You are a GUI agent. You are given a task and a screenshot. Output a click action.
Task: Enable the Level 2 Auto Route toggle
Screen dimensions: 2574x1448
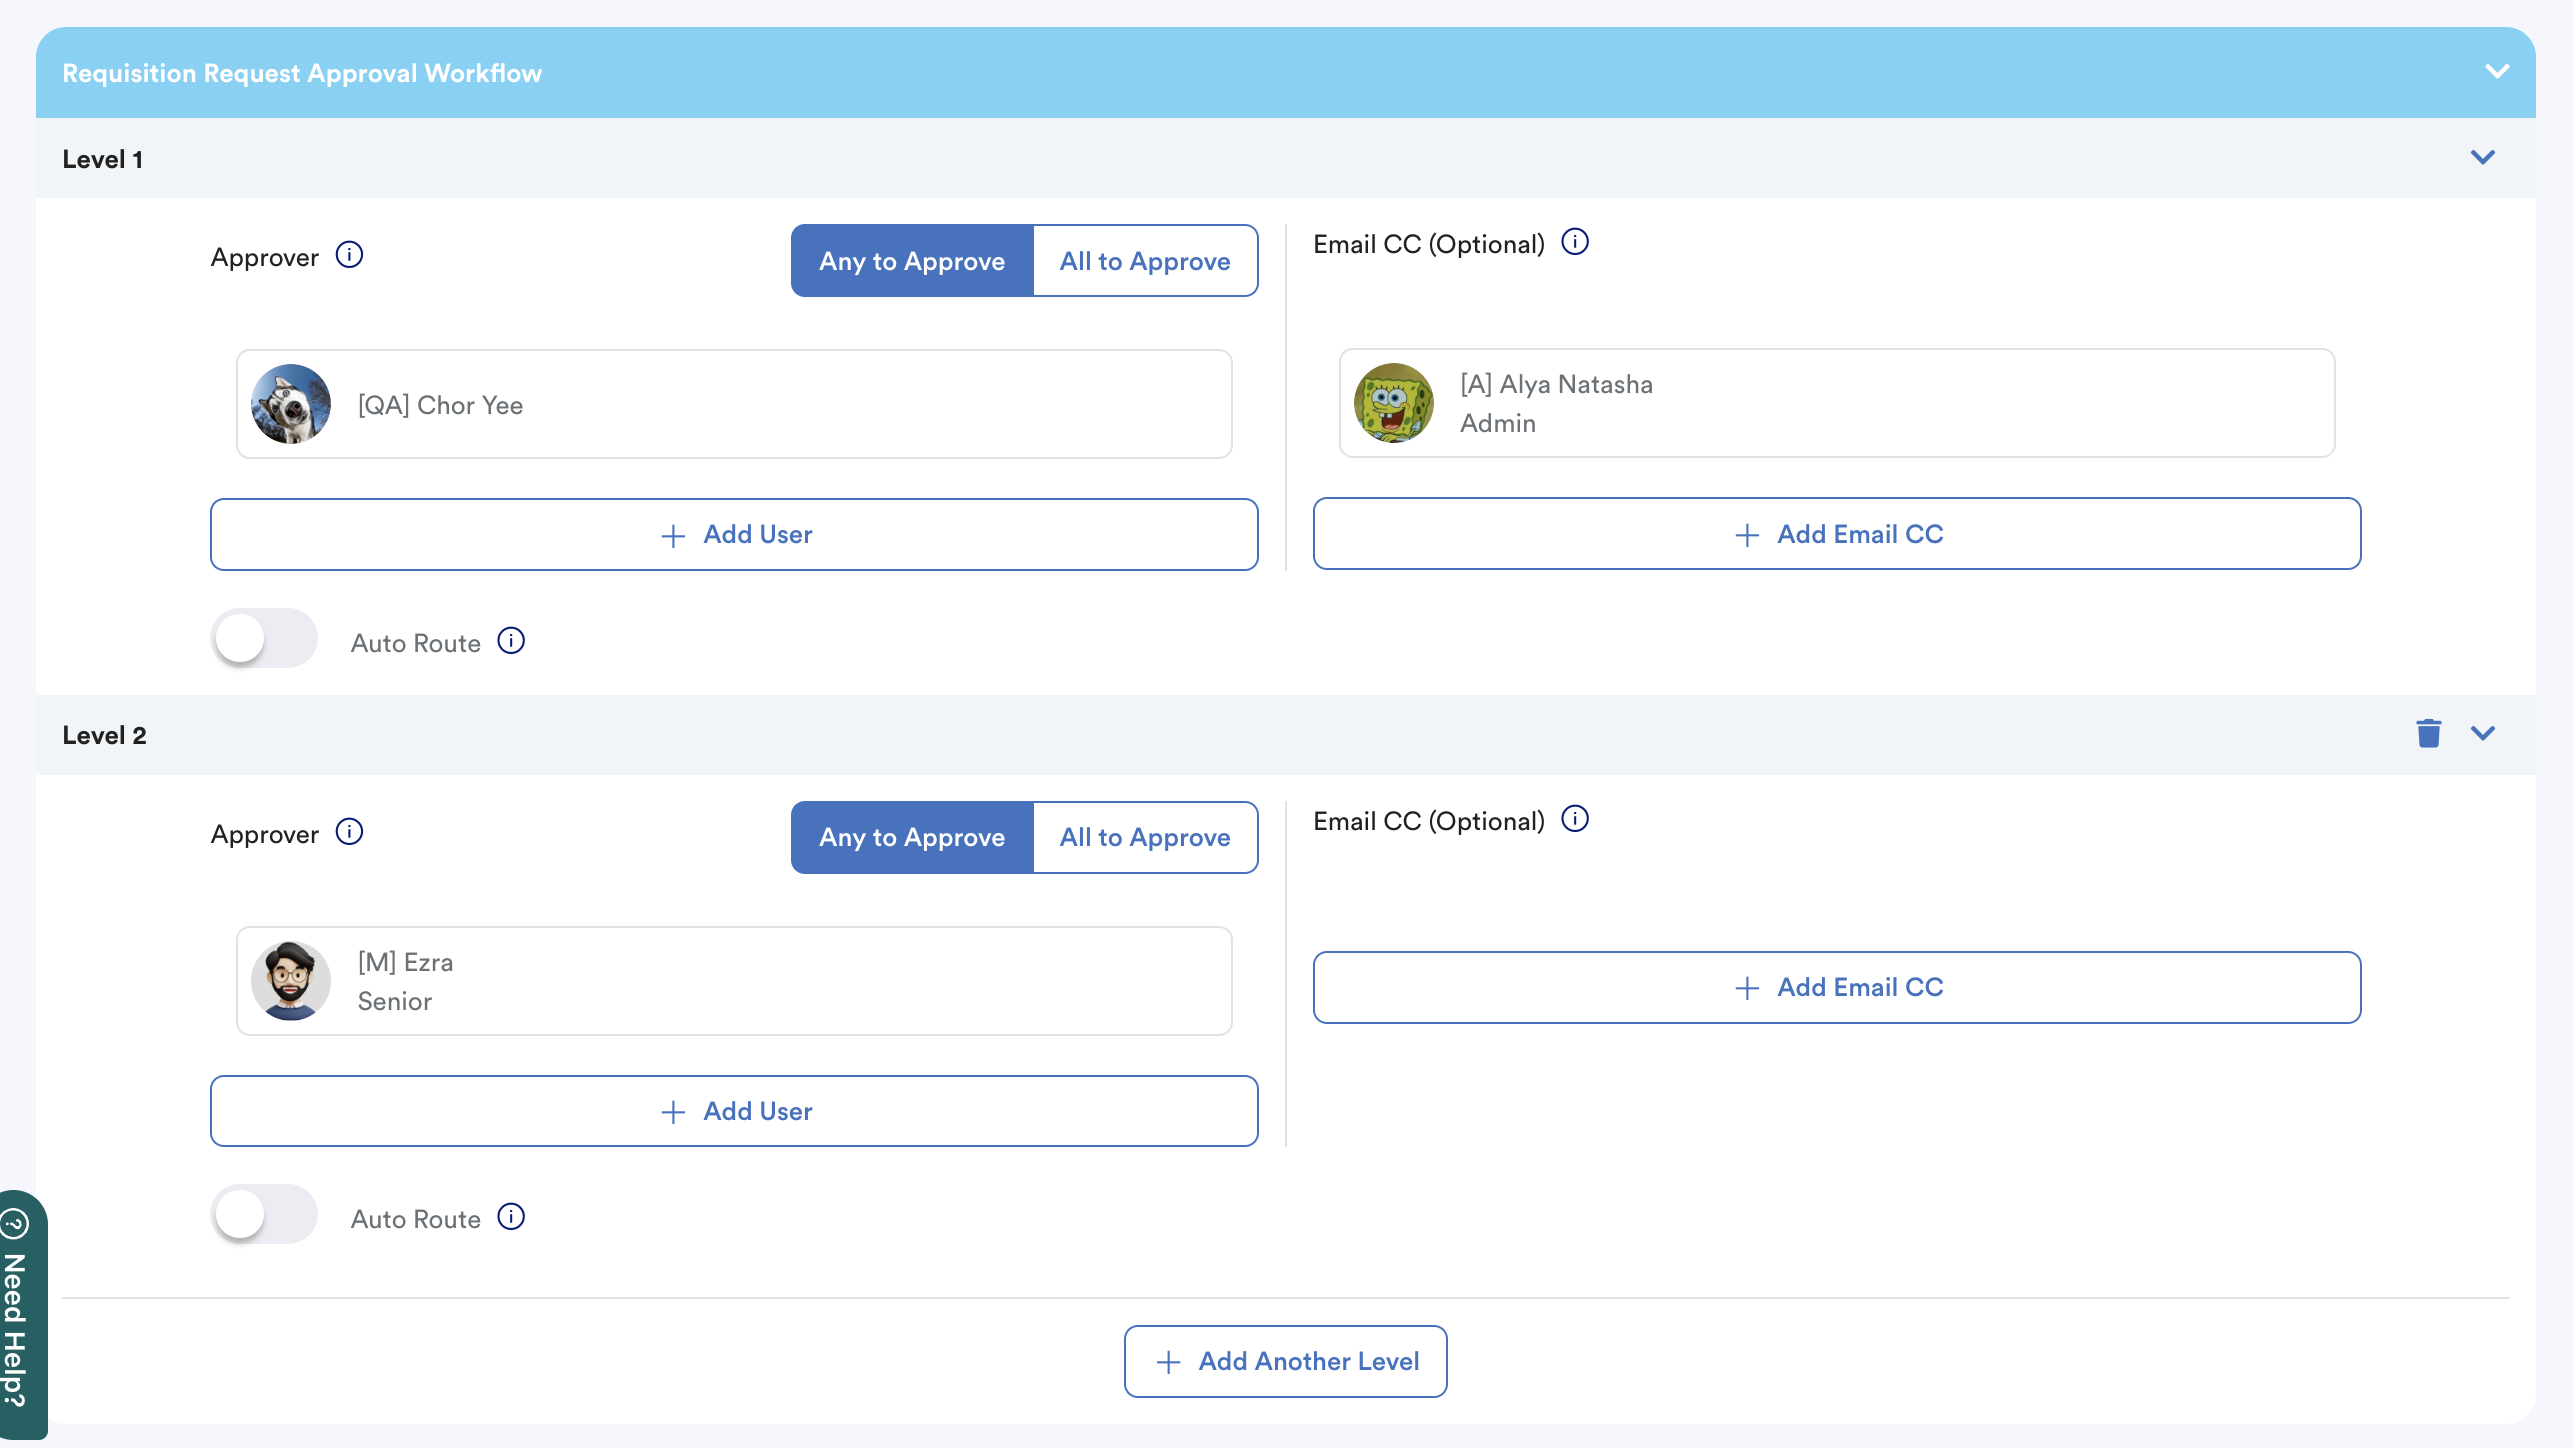(x=264, y=1215)
